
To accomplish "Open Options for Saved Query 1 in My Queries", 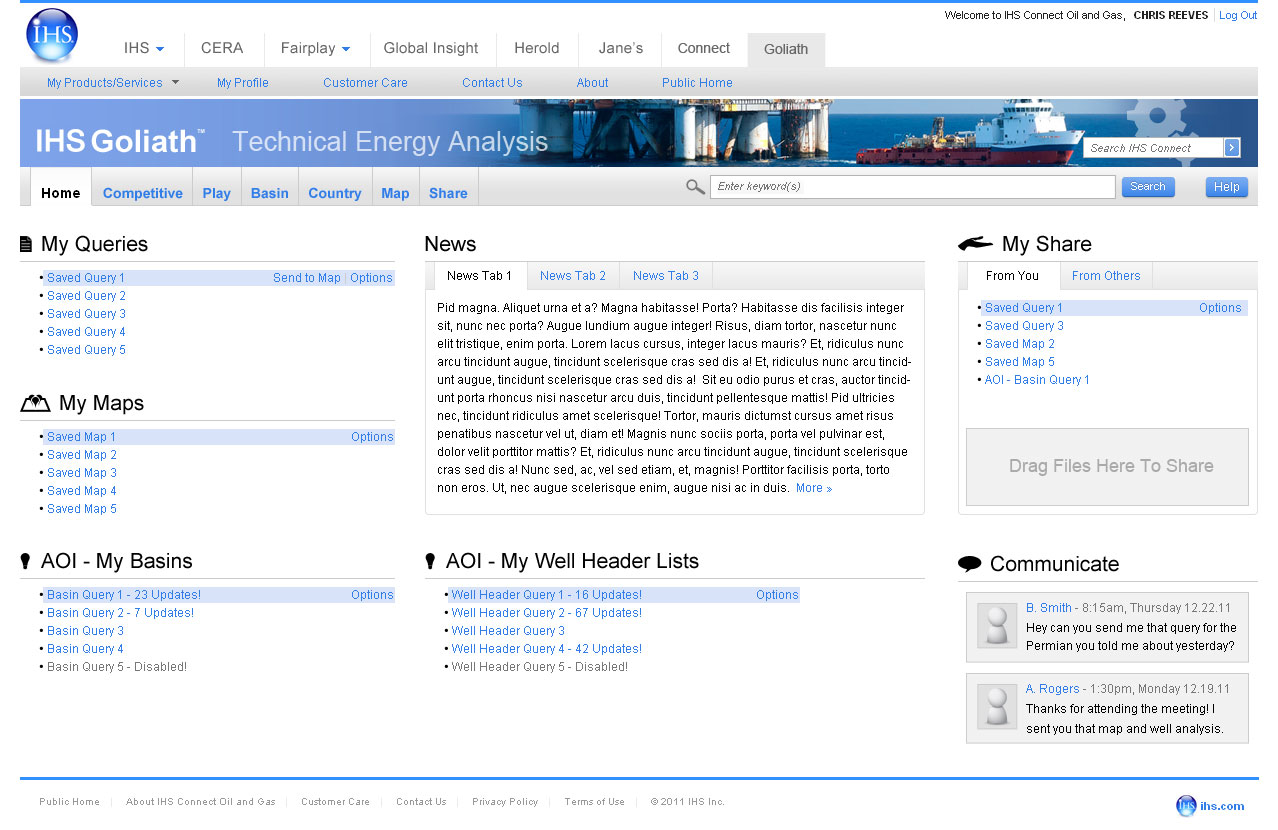I will pos(371,278).
